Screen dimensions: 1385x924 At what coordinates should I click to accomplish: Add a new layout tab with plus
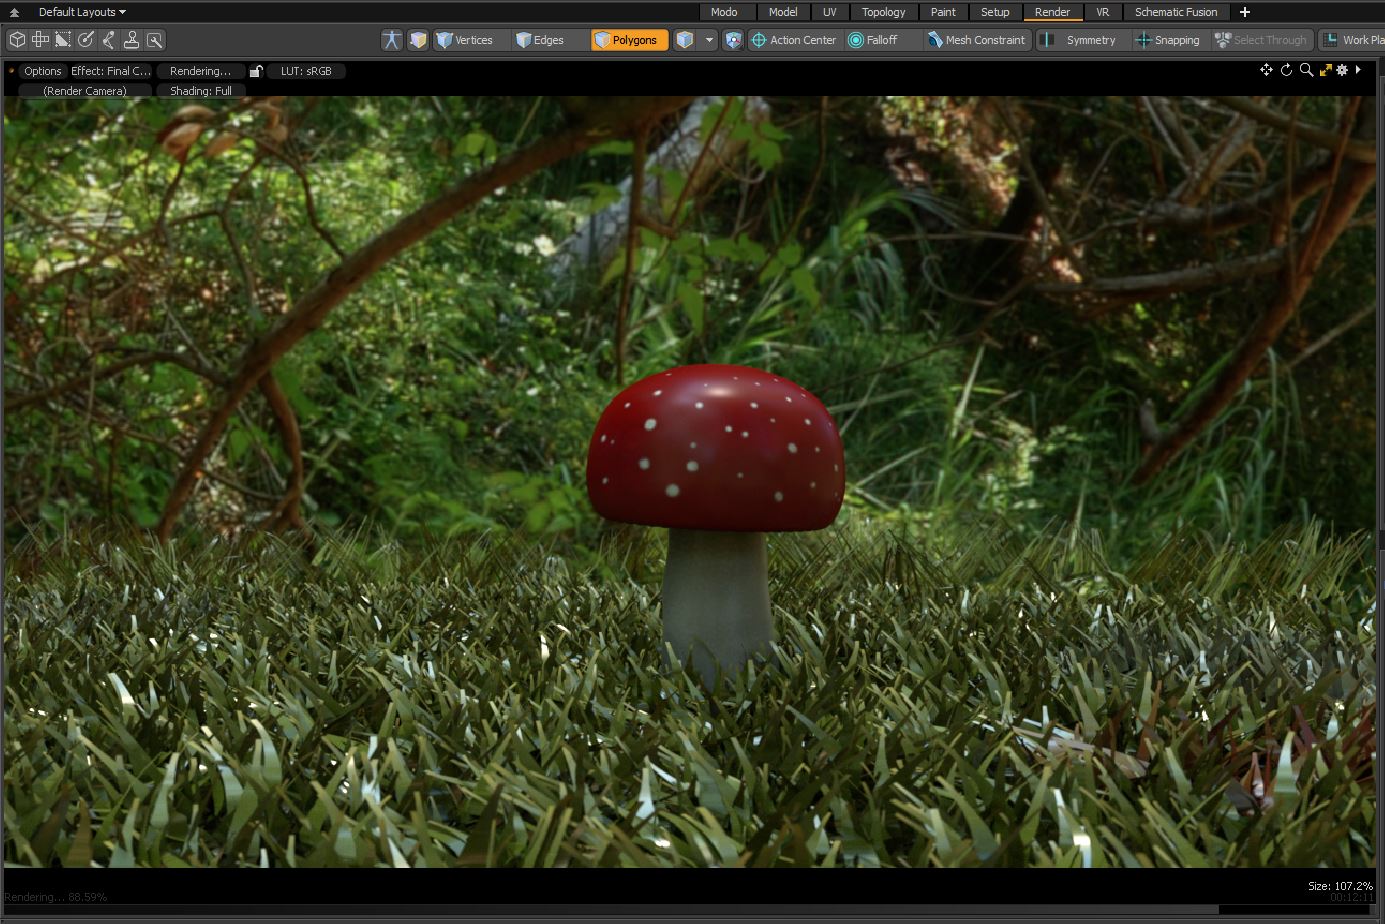(1245, 12)
